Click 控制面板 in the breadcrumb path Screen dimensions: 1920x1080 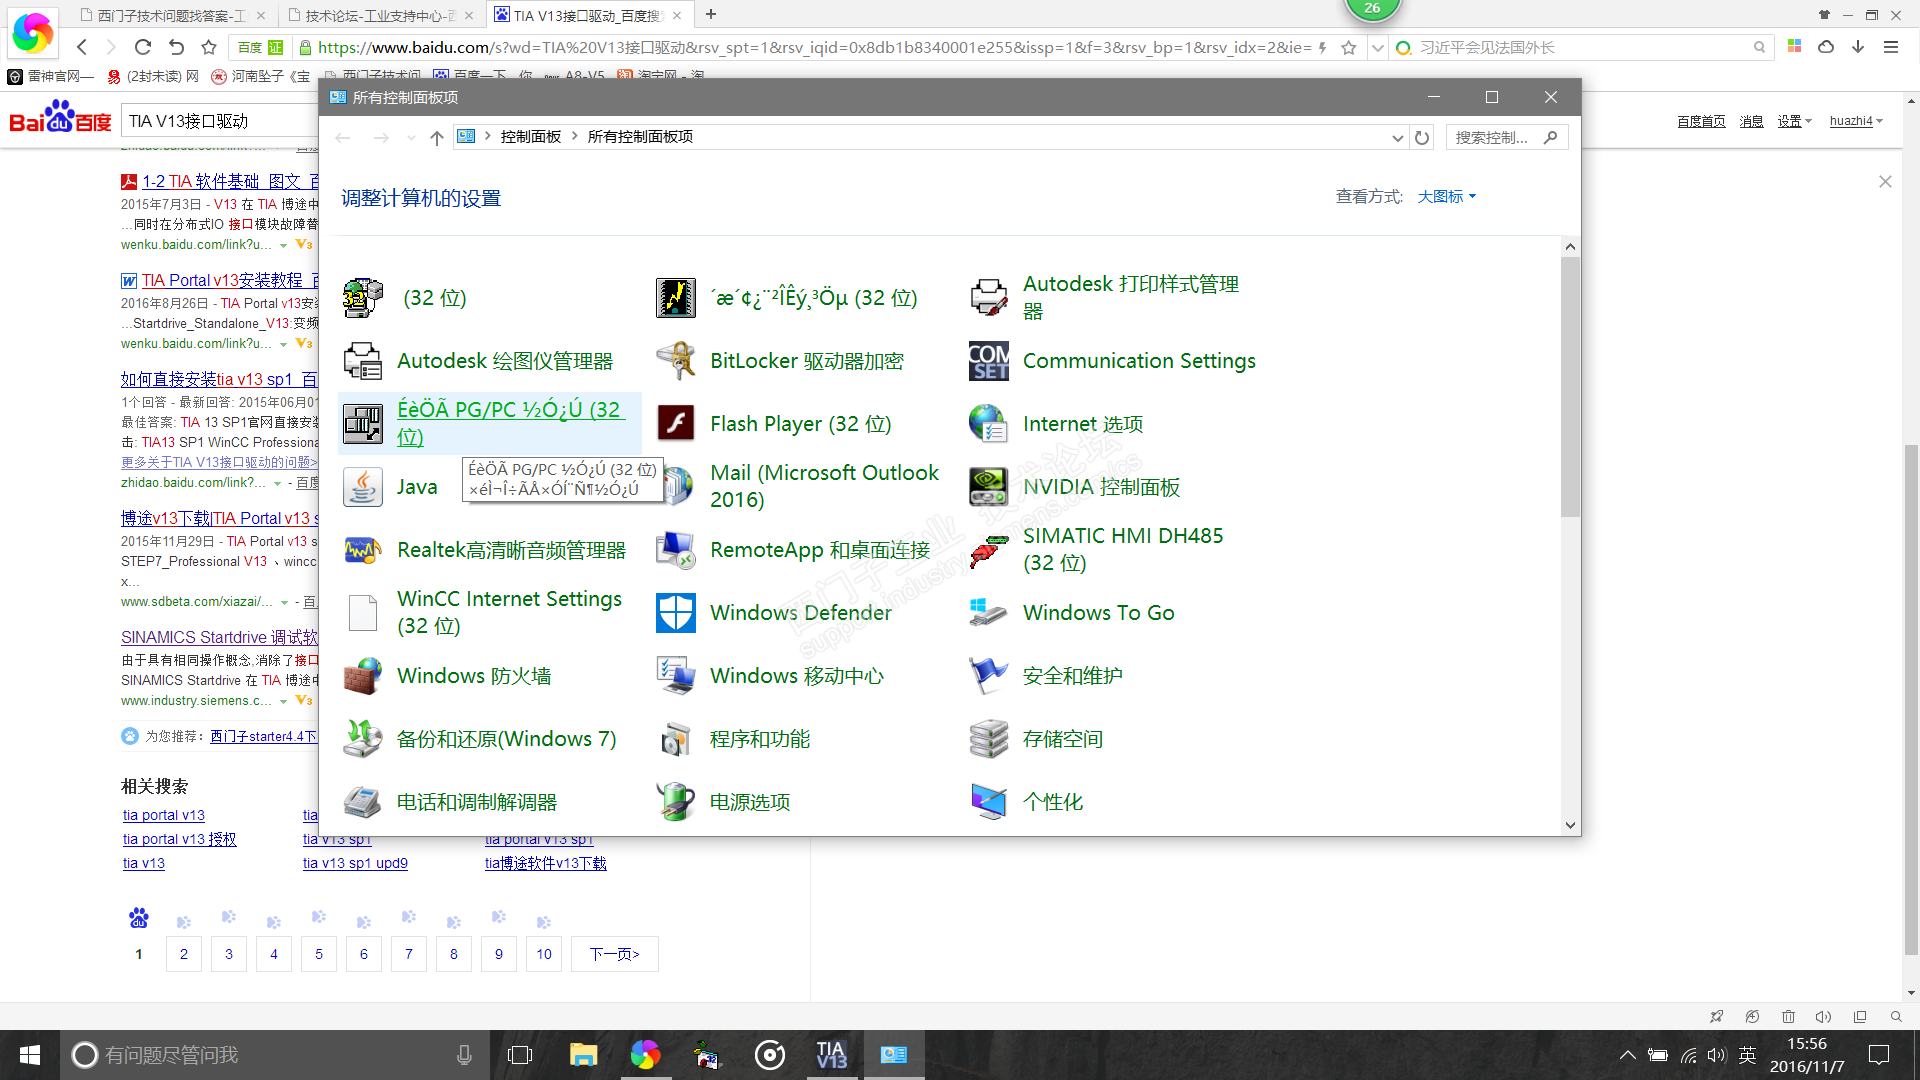click(x=530, y=137)
